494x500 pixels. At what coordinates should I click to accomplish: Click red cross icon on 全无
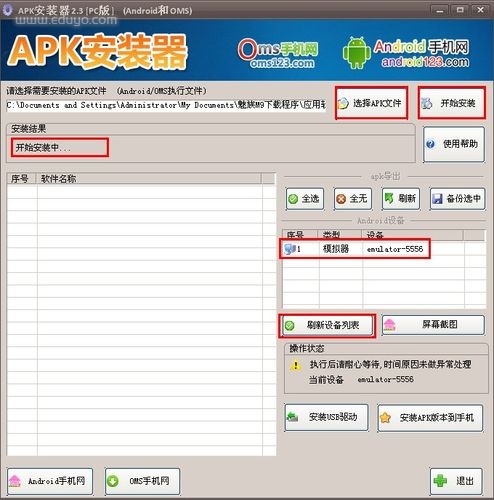341,199
